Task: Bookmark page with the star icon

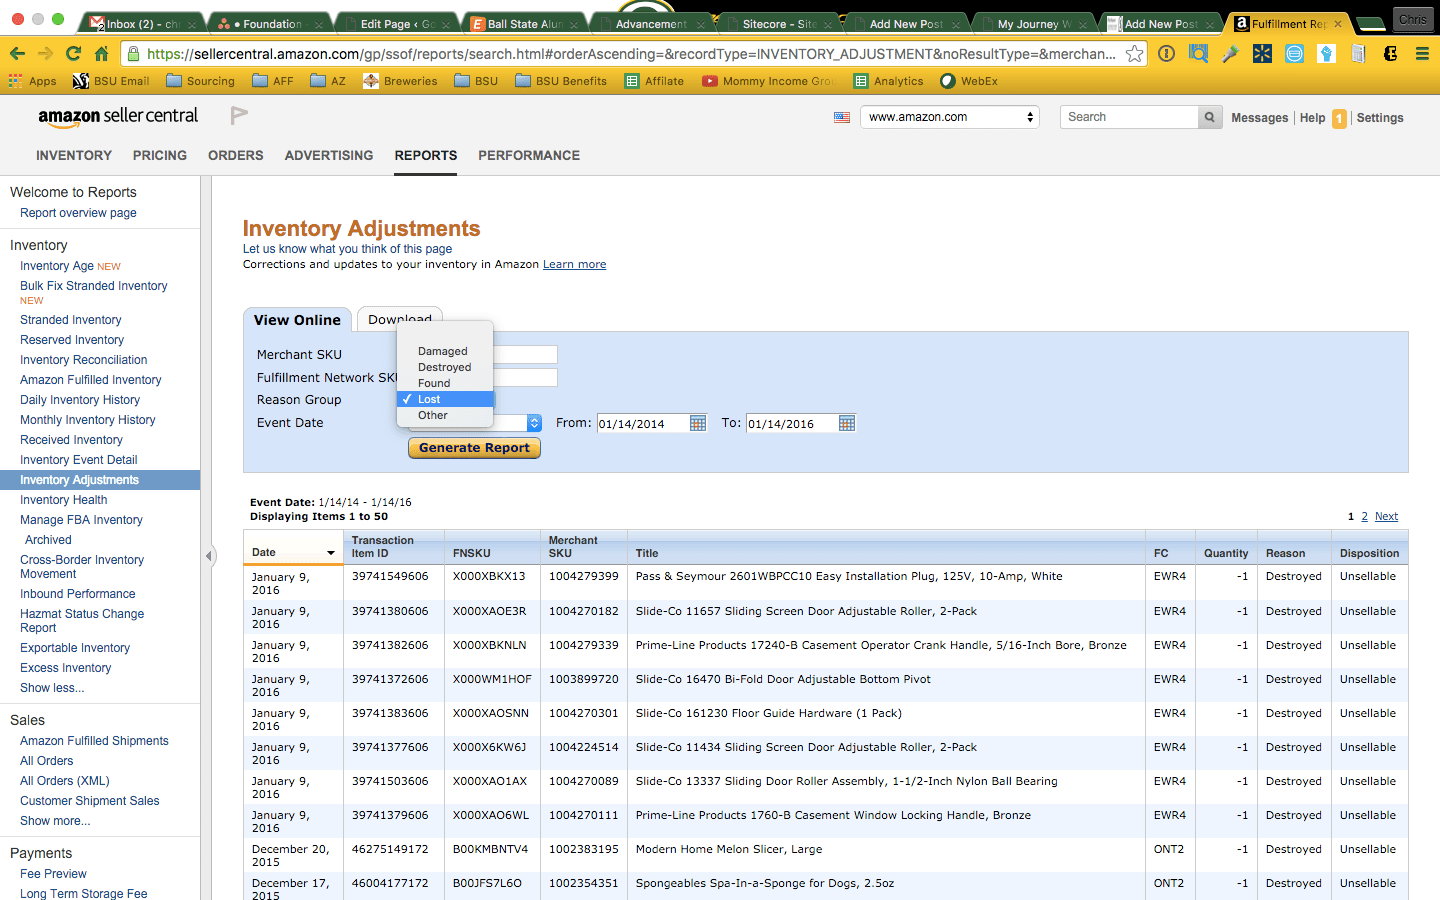Action: pyautogui.click(x=1134, y=54)
